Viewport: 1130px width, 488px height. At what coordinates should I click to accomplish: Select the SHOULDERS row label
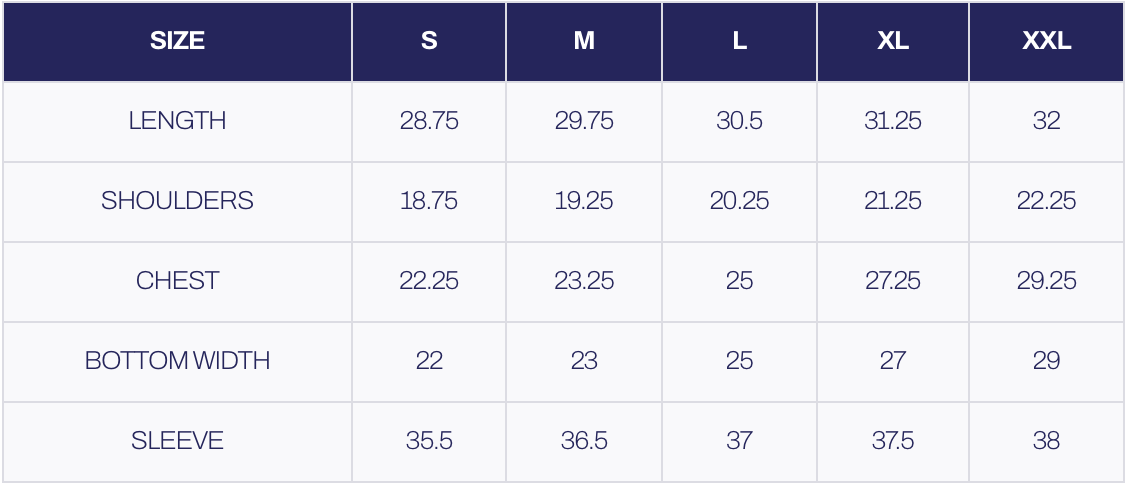pyautogui.click(x=177, y=201)
